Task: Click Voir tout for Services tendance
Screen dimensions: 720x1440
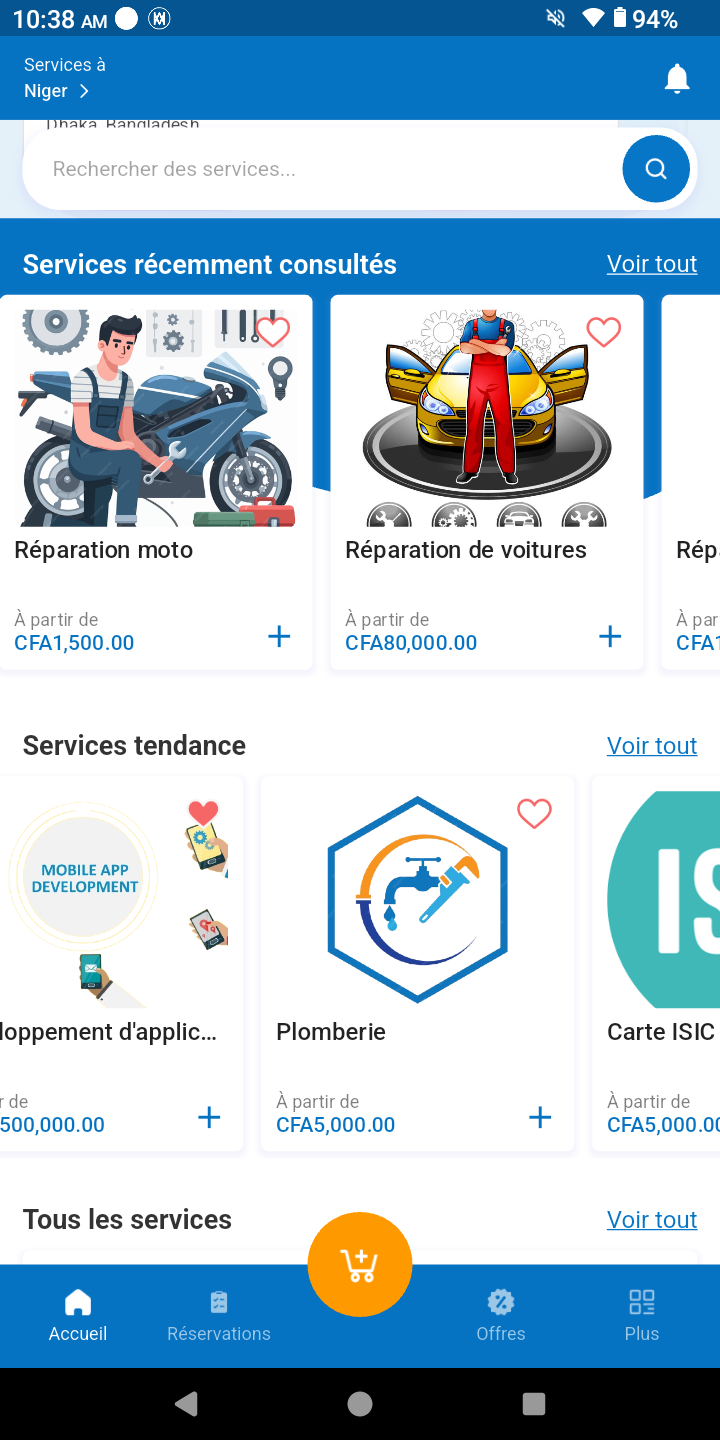Action: (652, 745)
